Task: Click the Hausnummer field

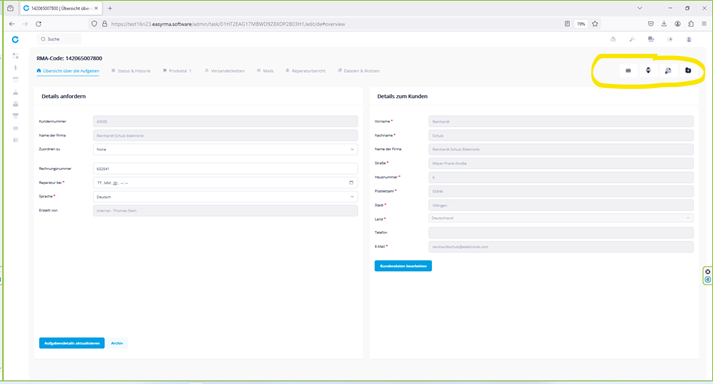Action: tap(561, 177)
